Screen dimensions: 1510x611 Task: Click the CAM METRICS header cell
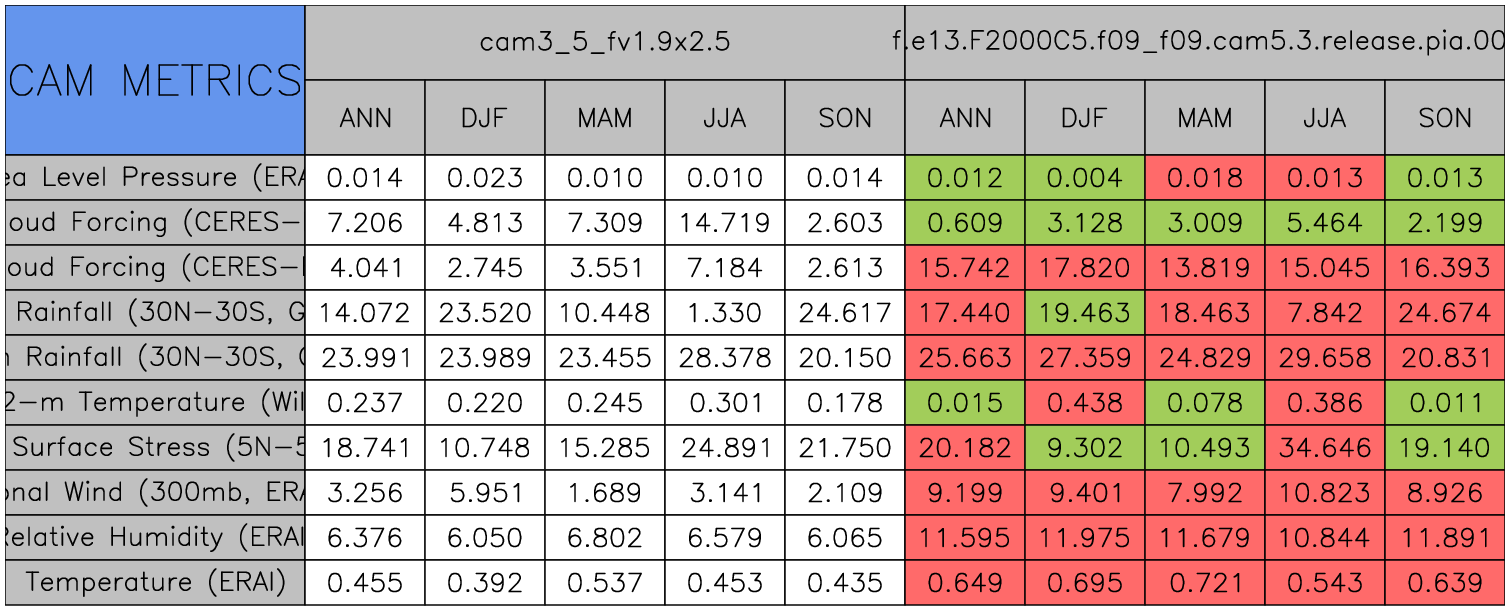[x=154, y=80]
